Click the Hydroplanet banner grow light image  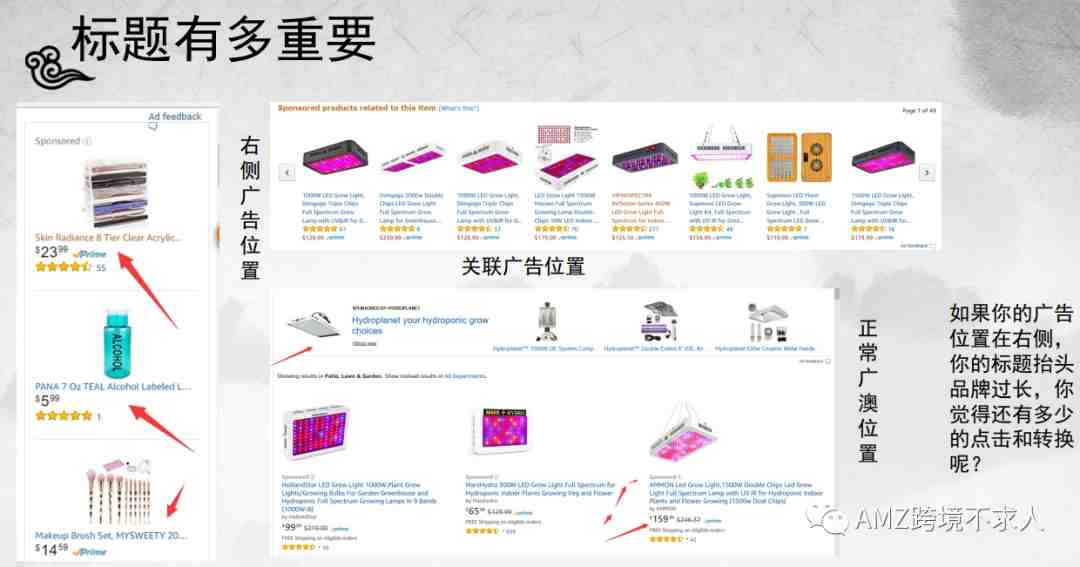pyautogui.click(x=315, y=322)
